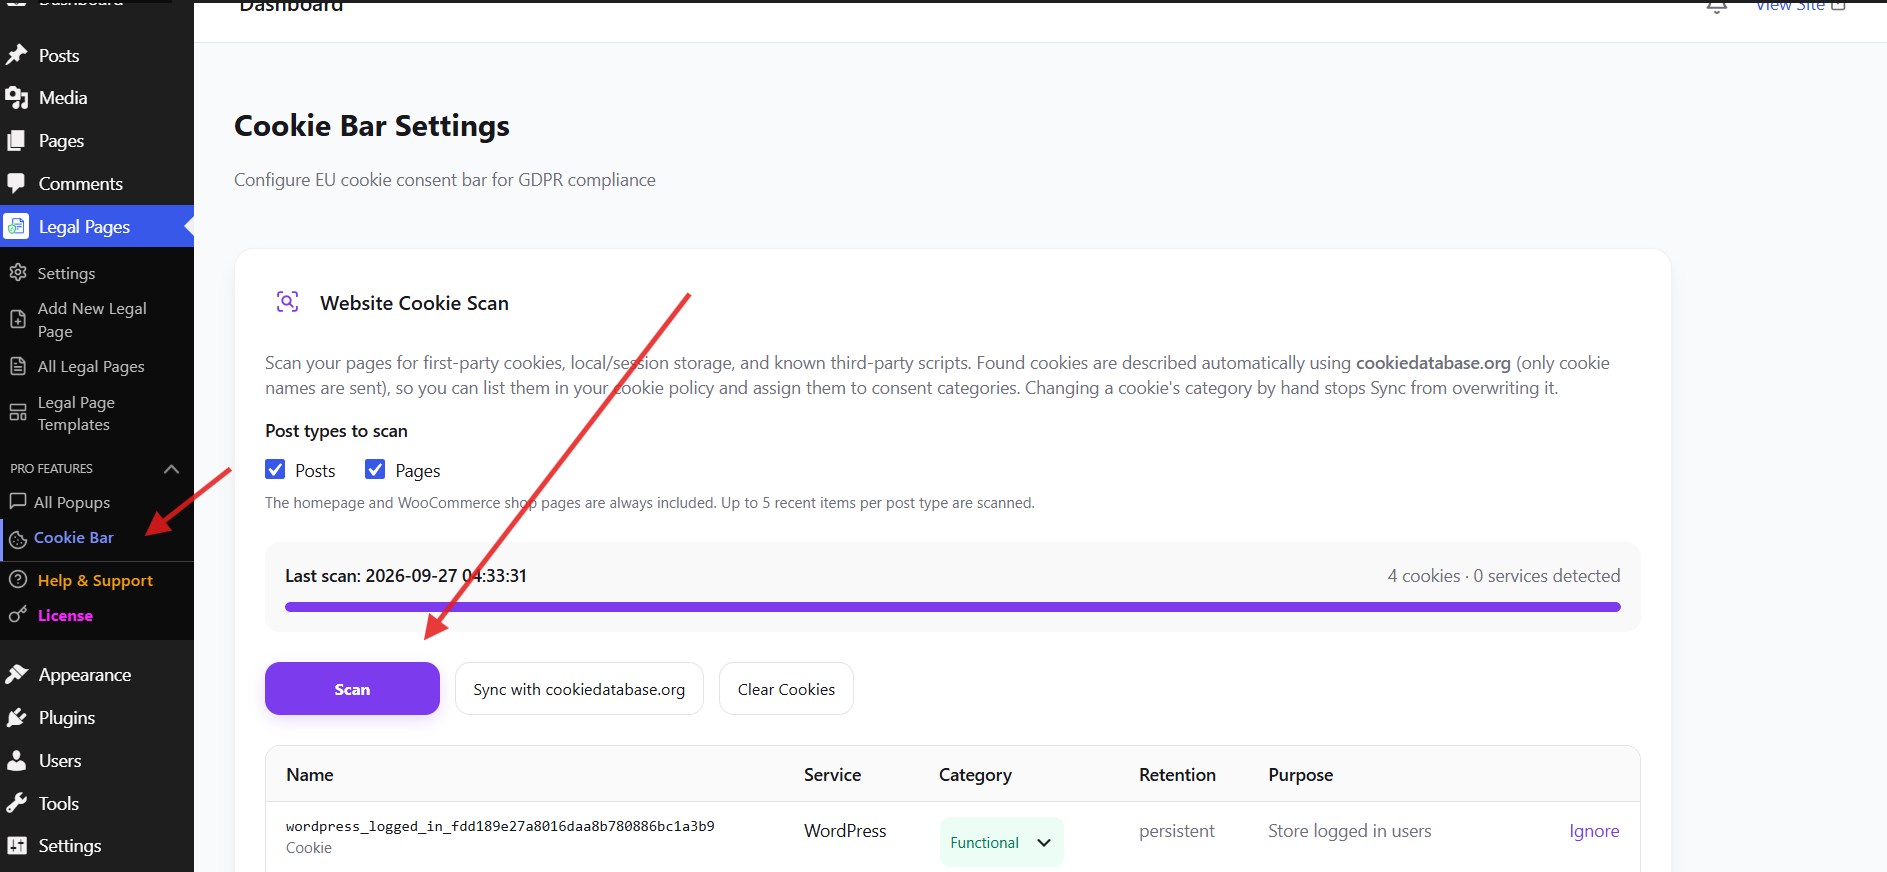Click the Cookie Bar Settings heading
The width and height of the screenshot is (1887, 872).
pos(372,126)
